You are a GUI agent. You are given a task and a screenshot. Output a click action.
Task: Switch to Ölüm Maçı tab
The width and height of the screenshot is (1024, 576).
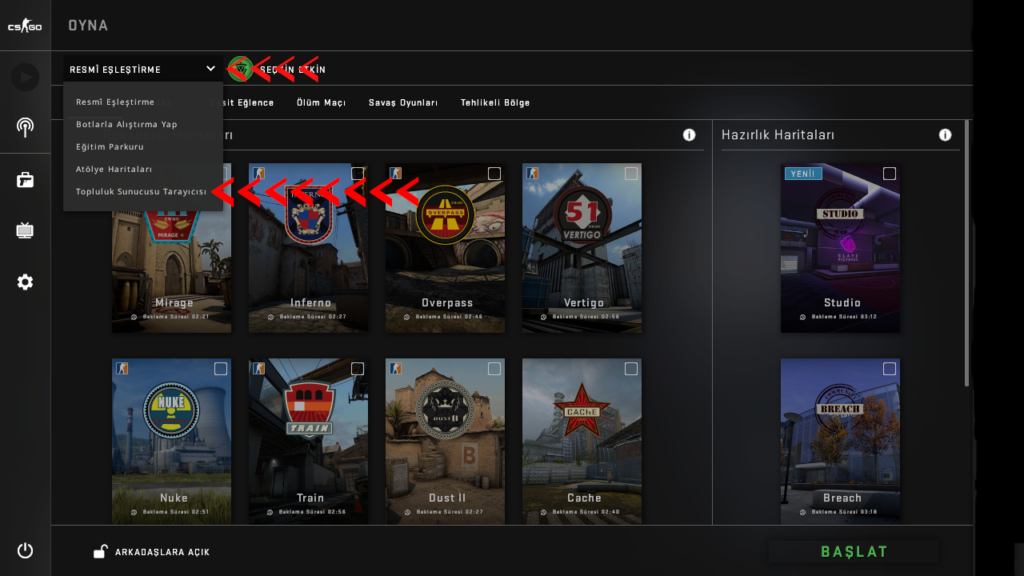pyautogui.click(x=320, y=103)
